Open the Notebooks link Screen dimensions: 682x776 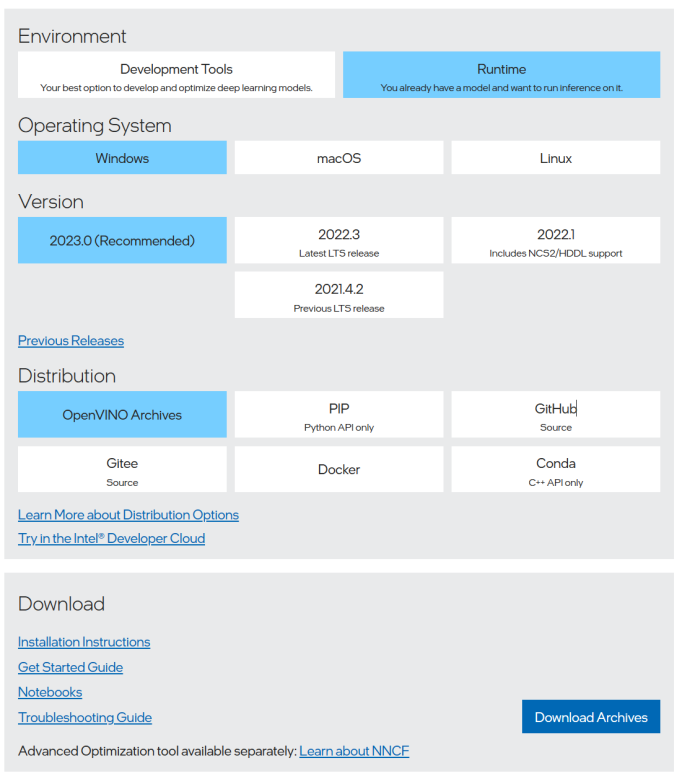(50, 692)
